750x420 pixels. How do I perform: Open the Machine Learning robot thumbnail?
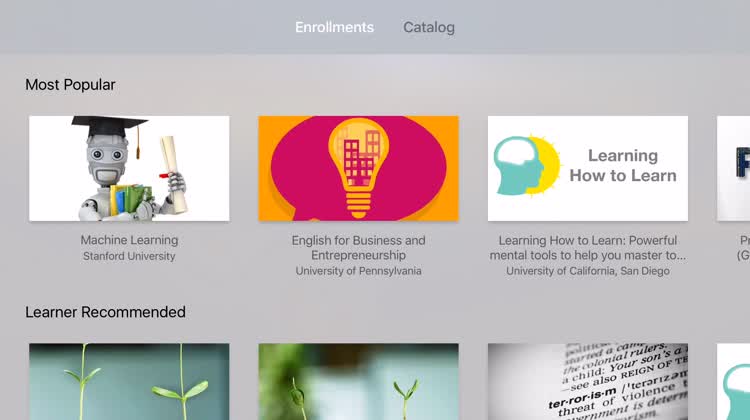129,168
